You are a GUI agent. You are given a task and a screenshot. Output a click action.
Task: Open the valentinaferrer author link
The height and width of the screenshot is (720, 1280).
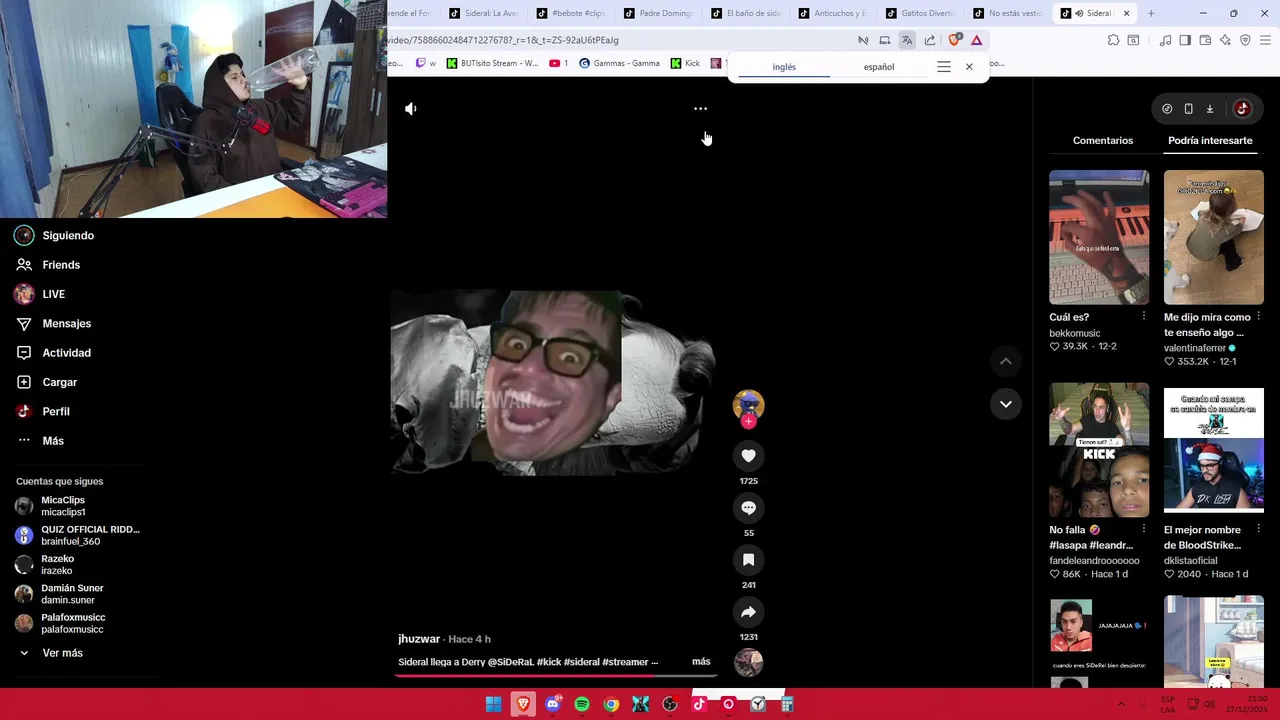pyautogui.click(x=1195, y=348)
